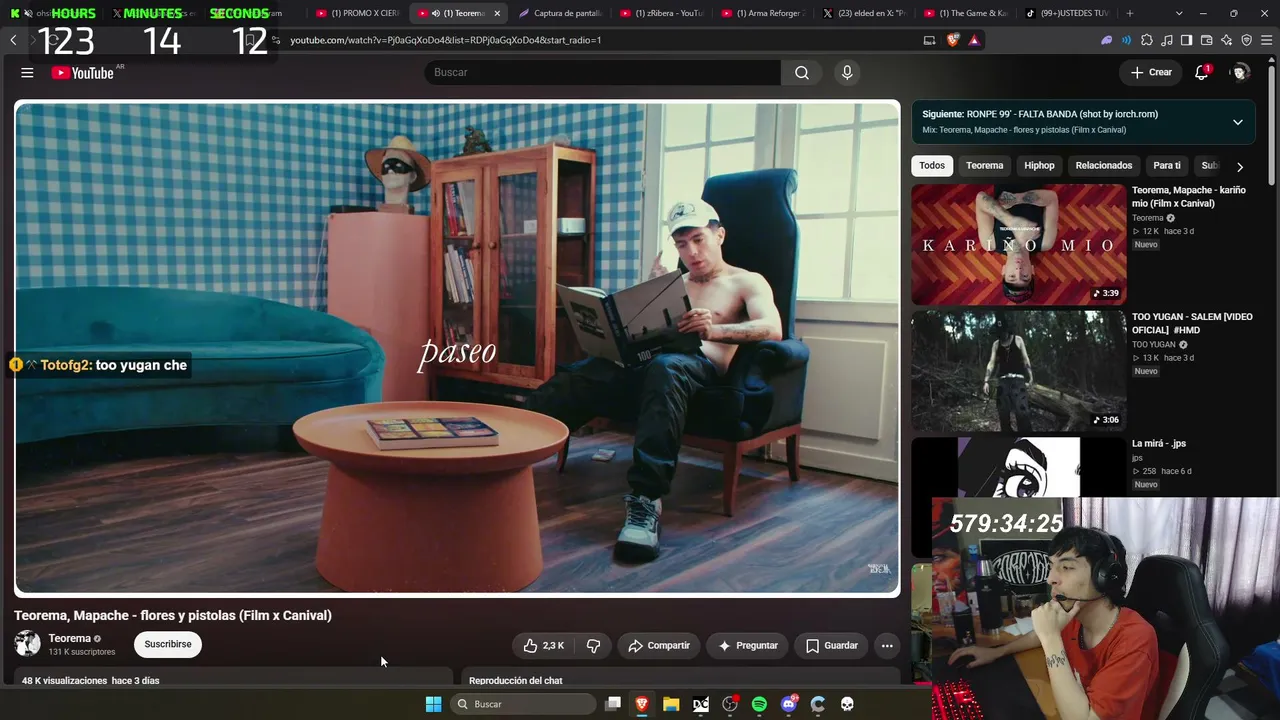This screenshot has height=720, width=1280.
Task: Click the Windows taskbar Buscar search box
Action: (x=521, y=704)
